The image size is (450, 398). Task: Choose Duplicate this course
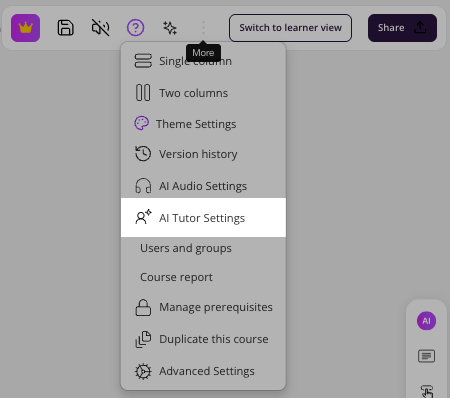coord(203,339)
